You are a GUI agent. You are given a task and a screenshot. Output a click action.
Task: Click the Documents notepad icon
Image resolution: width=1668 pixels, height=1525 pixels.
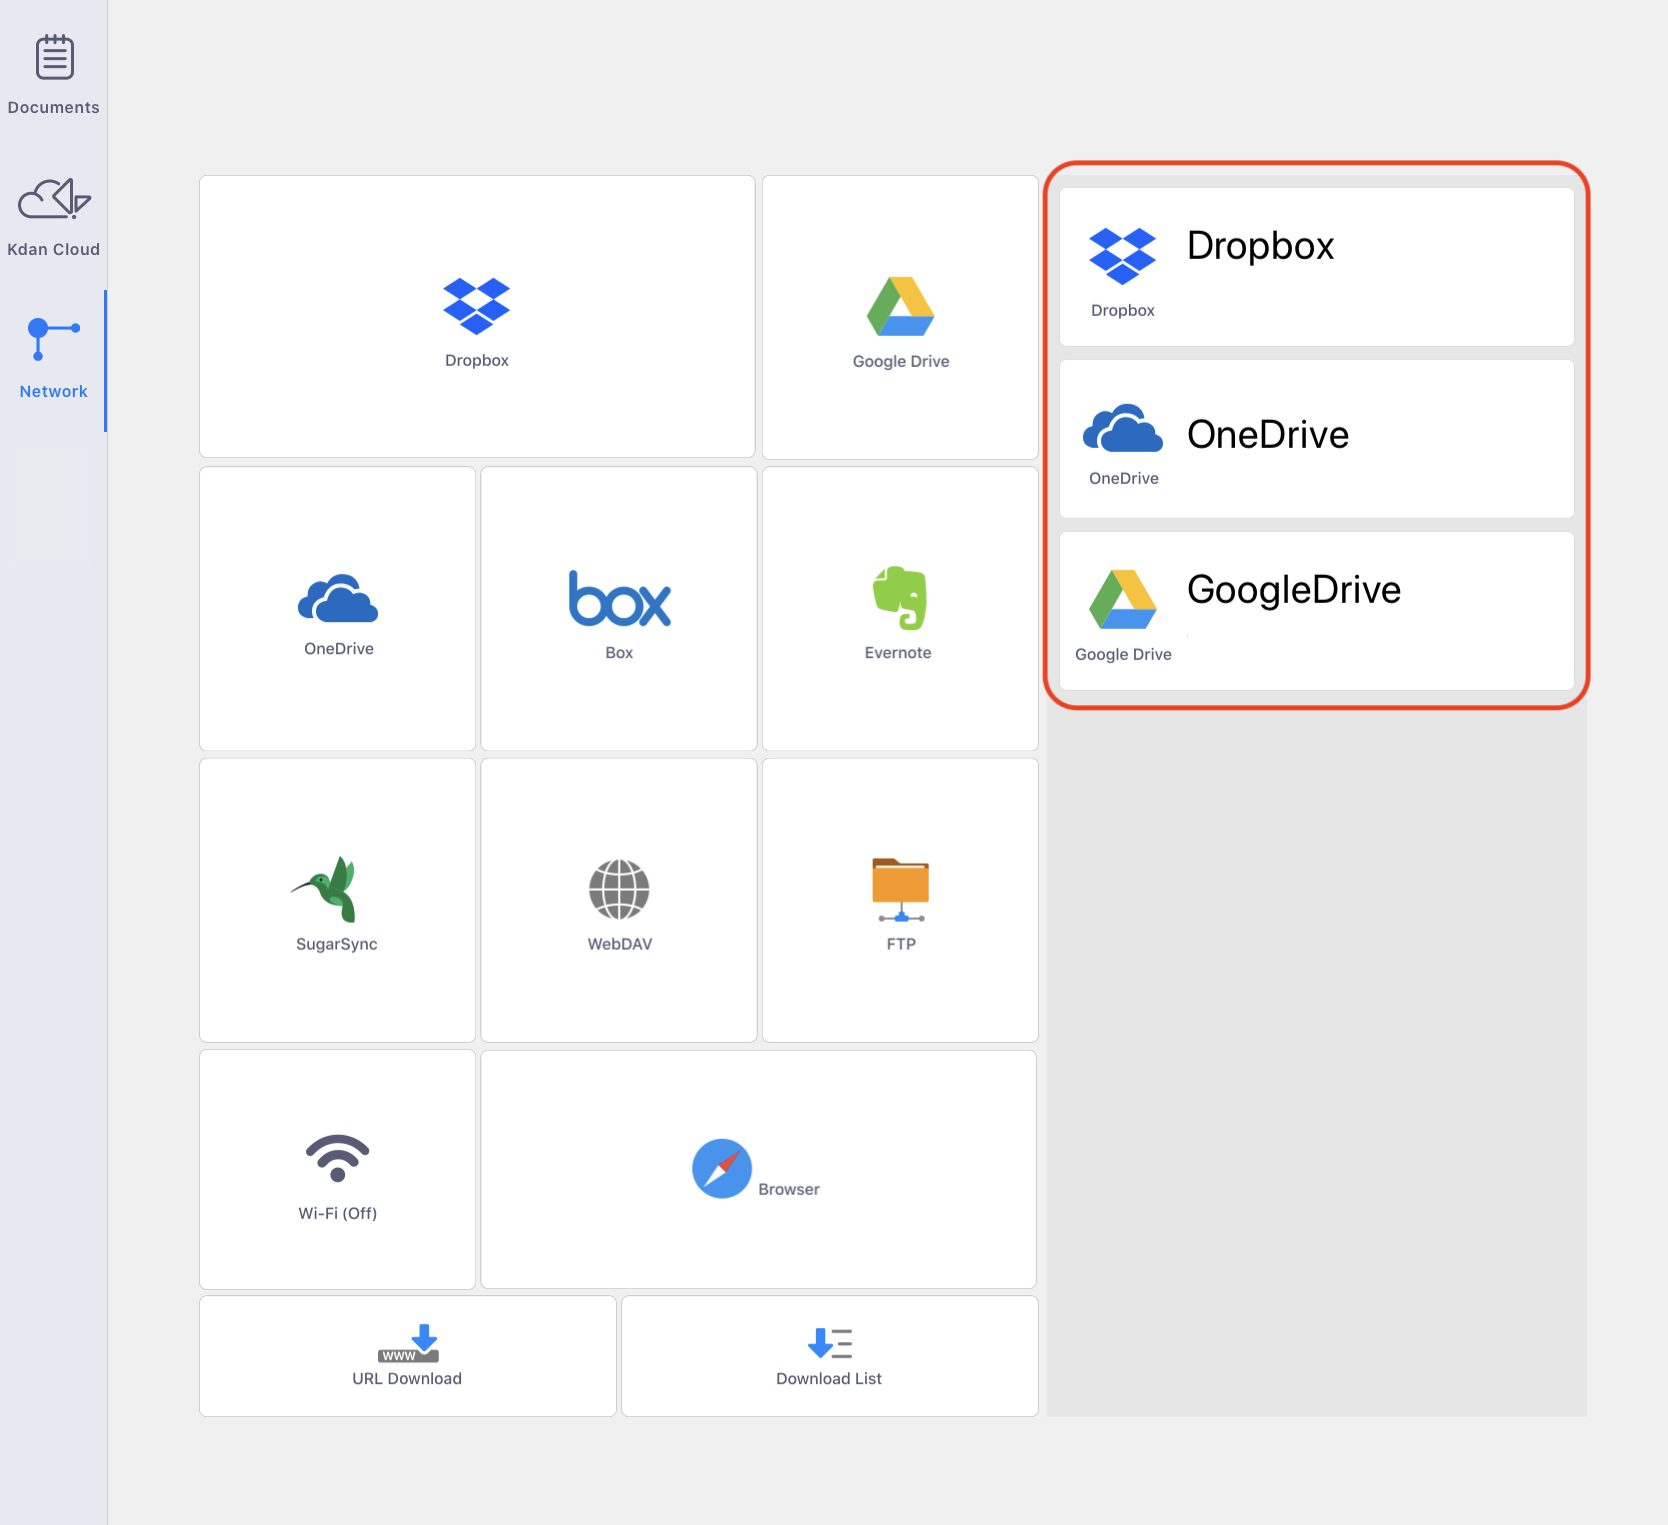tap(55, 57)
